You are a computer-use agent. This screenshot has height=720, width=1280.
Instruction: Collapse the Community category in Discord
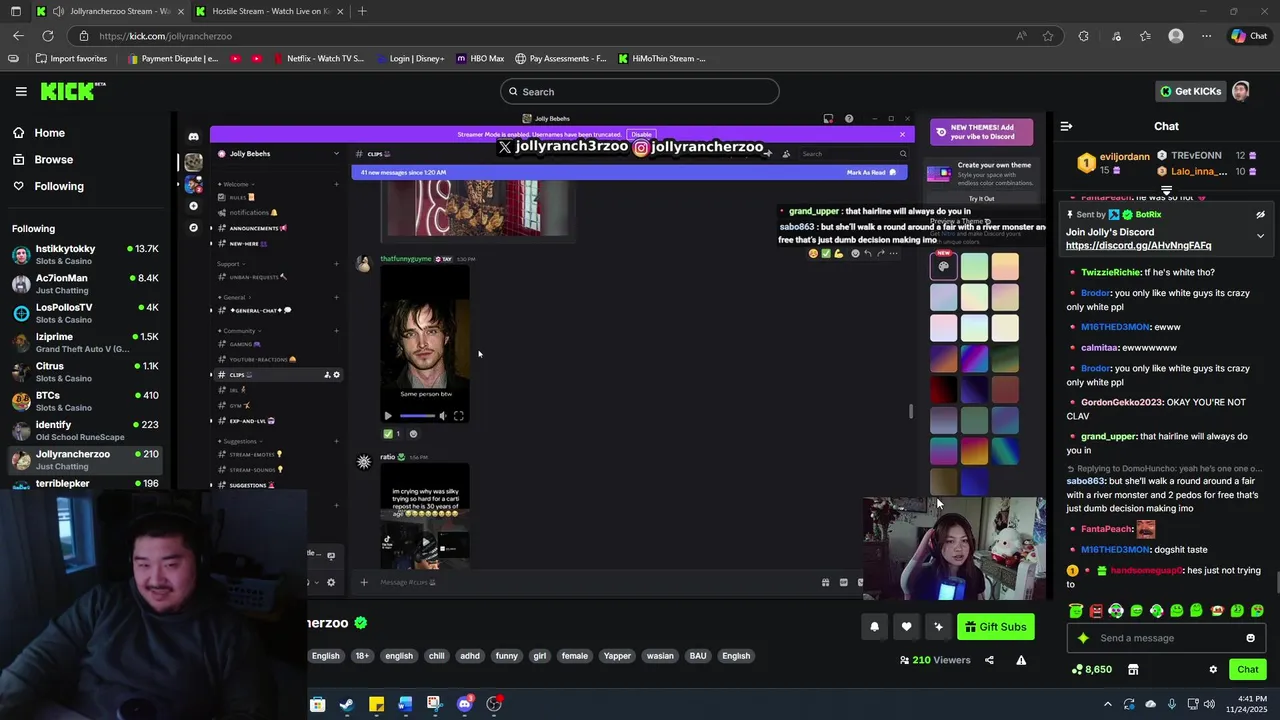click(239, 330)
